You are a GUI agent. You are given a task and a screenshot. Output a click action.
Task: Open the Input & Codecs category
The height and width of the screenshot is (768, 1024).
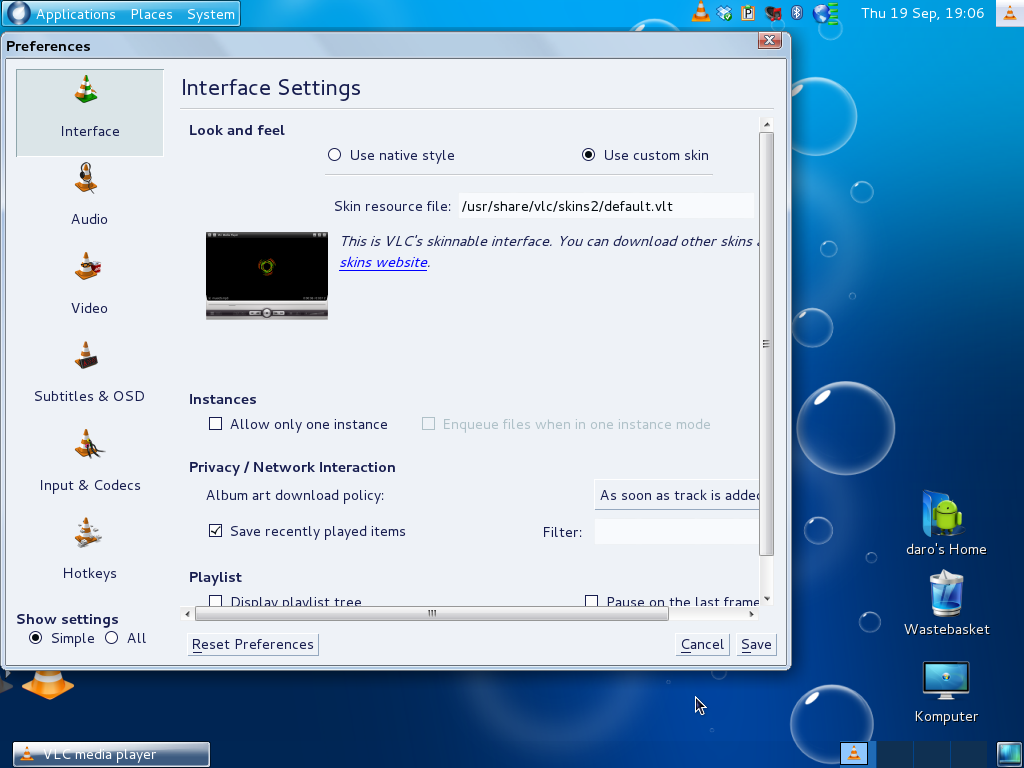[89, 463]
